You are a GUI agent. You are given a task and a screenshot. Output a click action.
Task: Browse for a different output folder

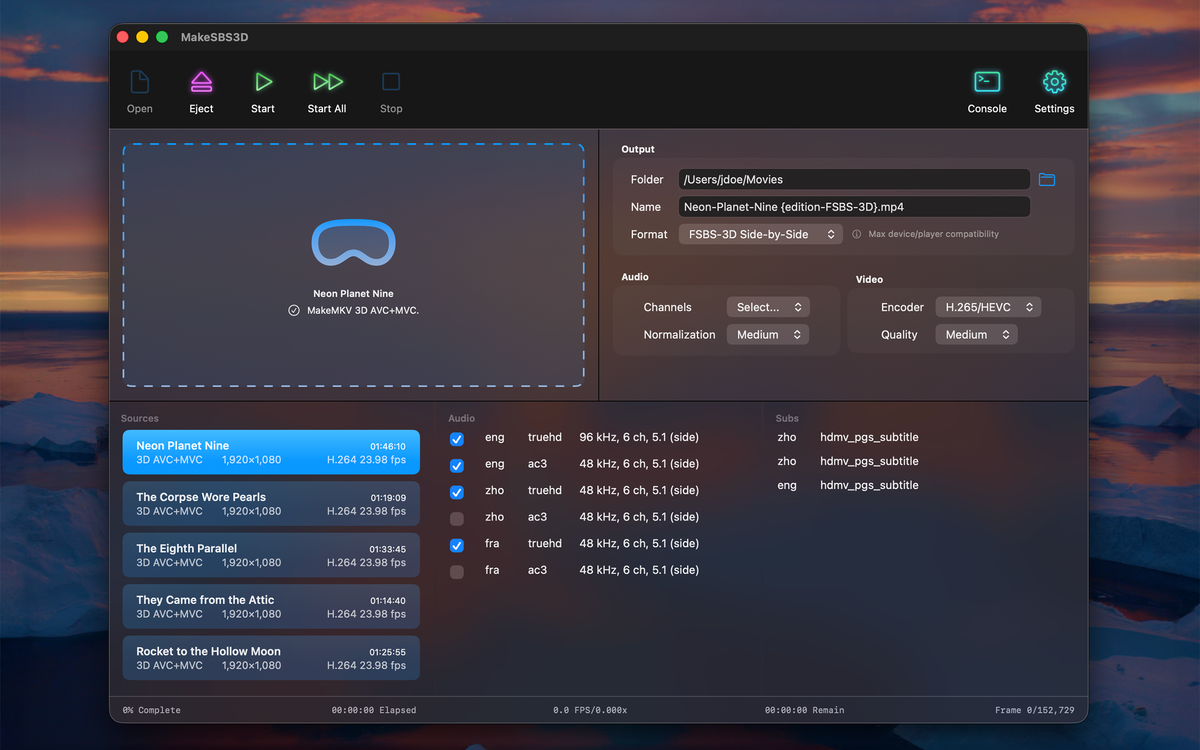pyautogui.click(x=1047, y=179)
